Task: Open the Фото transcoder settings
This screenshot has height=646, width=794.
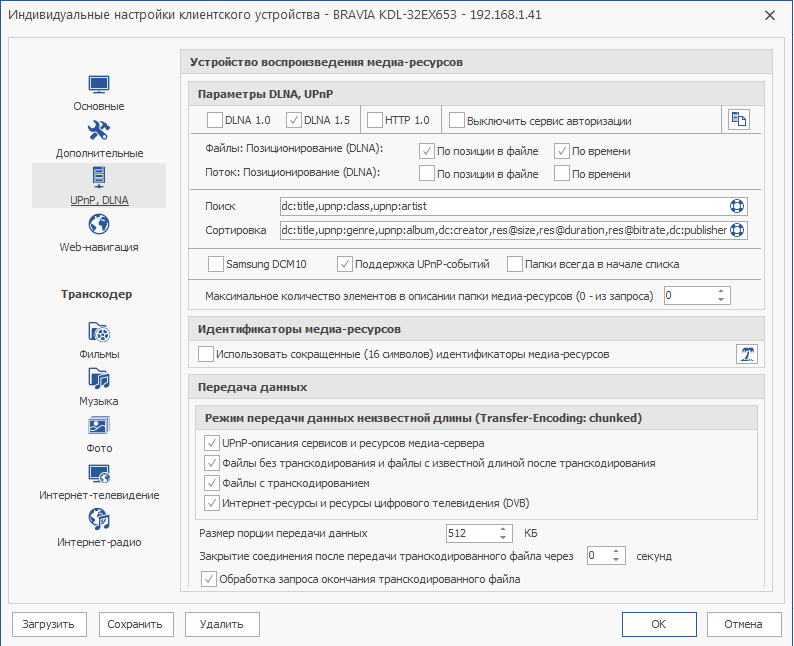Action: click(99, 427)
